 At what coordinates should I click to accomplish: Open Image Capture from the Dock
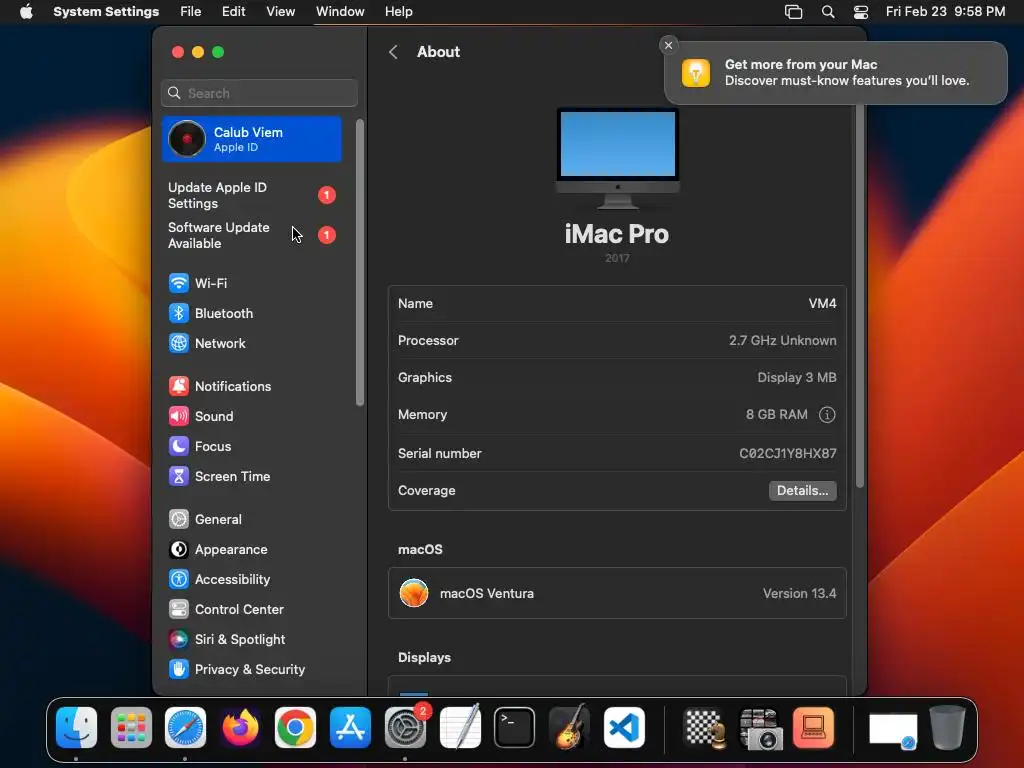(760, 727)
